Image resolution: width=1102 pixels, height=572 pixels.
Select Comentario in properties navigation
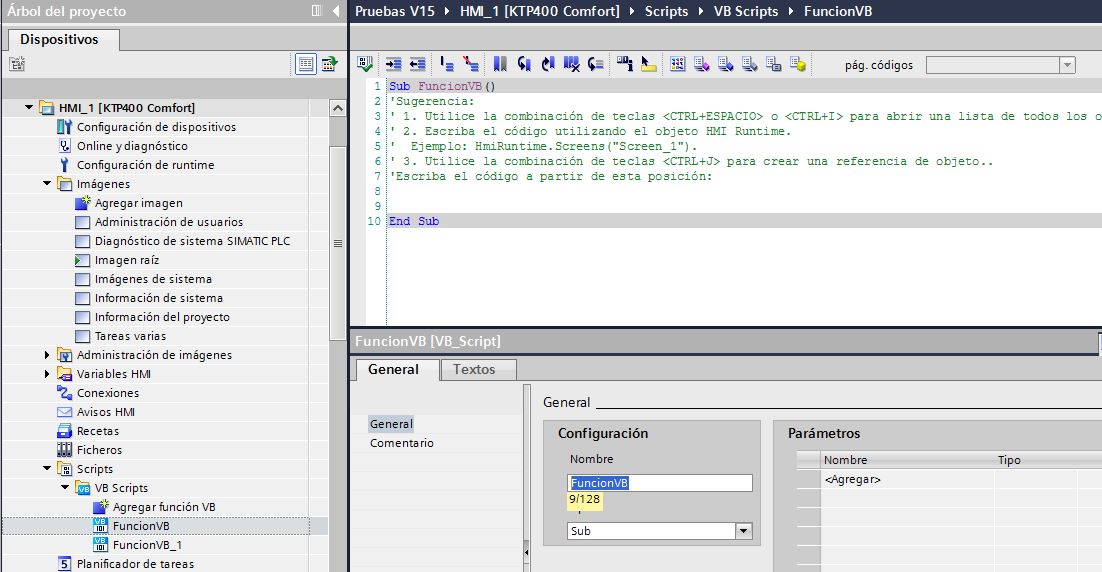[x=402, y=443]
